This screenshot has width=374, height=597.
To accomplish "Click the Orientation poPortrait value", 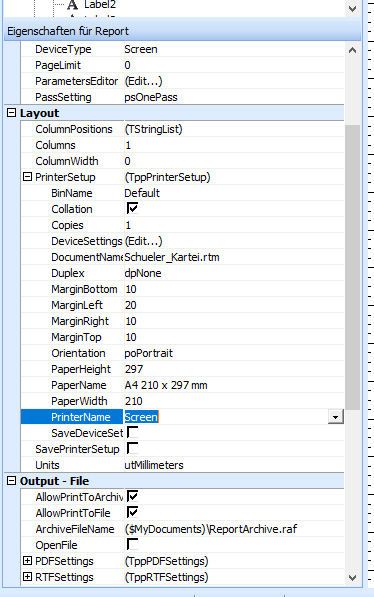I will [149, 353].
